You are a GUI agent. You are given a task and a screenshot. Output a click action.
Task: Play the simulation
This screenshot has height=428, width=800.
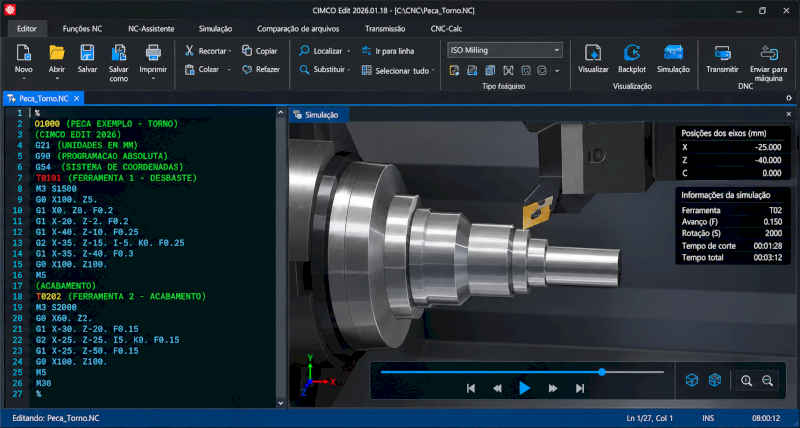pos(524,388)
